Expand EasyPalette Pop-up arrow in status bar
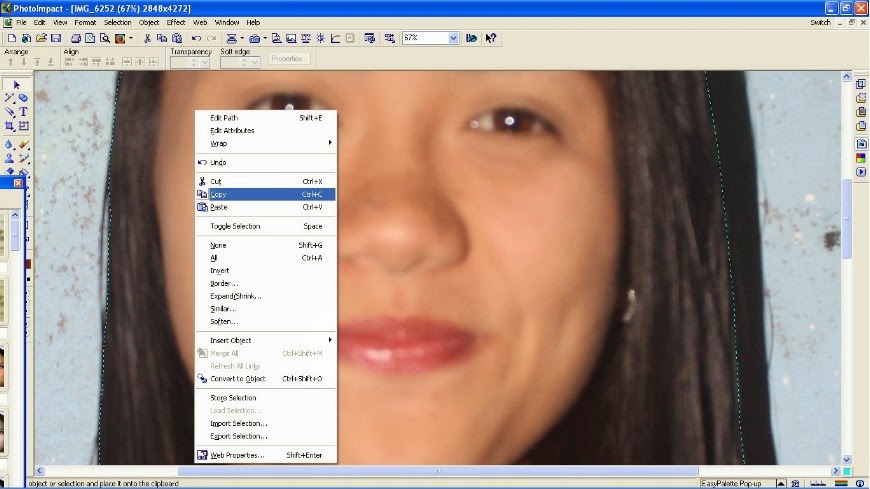 coord(780,483)
